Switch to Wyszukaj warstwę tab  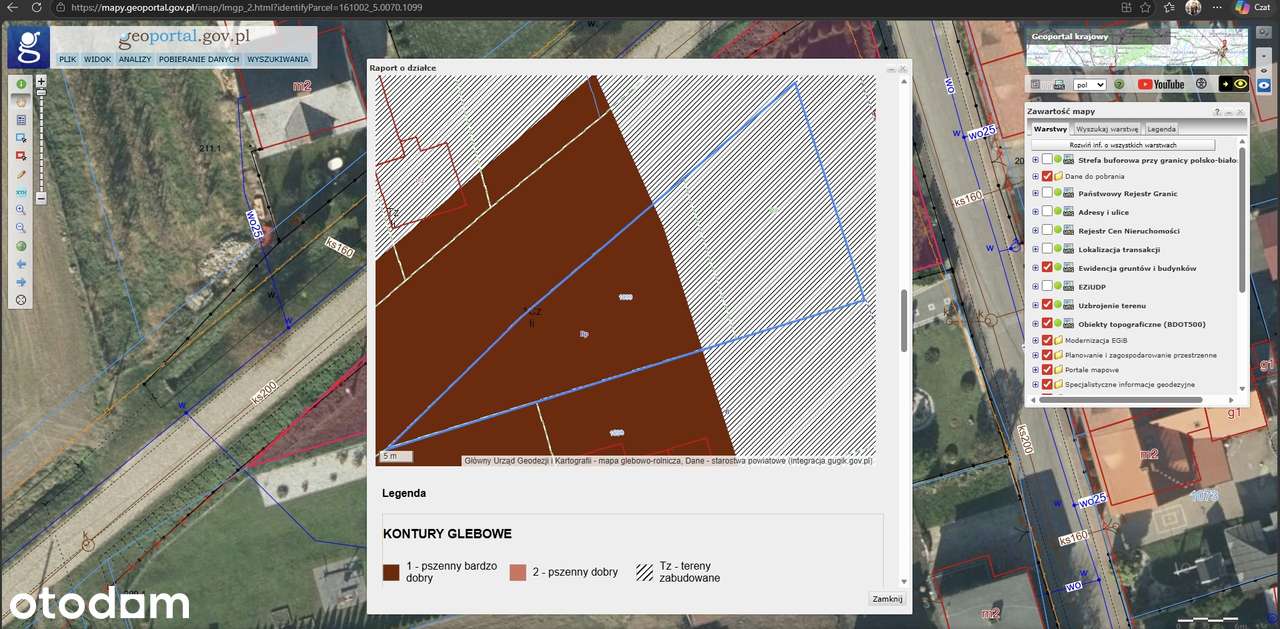coord(1107,129)
